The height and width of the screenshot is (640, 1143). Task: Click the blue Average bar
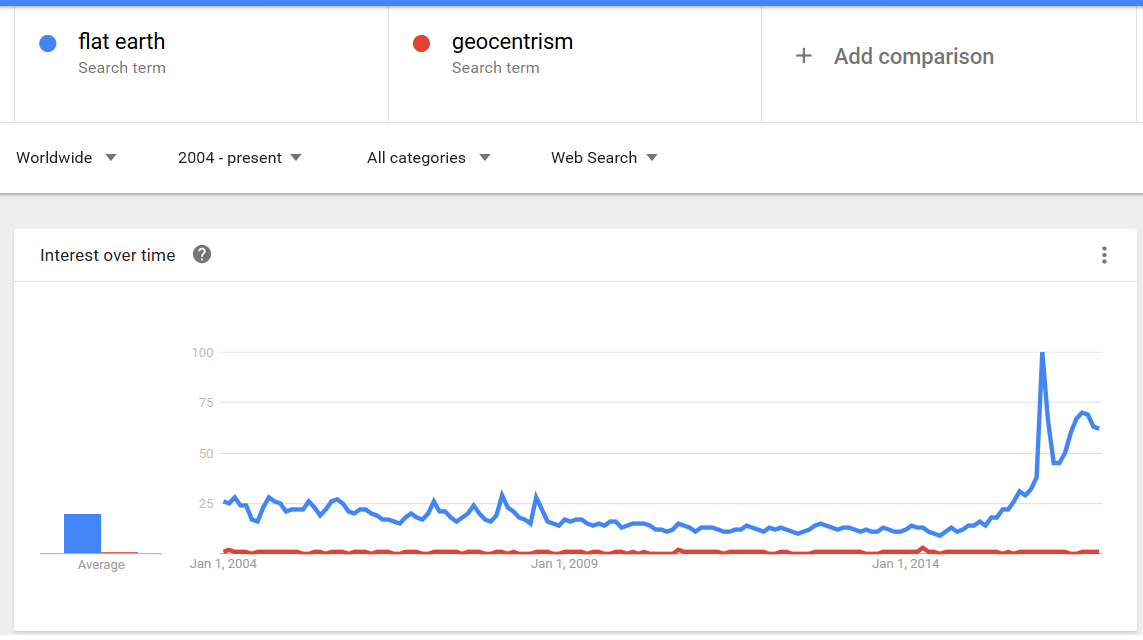point(82,533)
